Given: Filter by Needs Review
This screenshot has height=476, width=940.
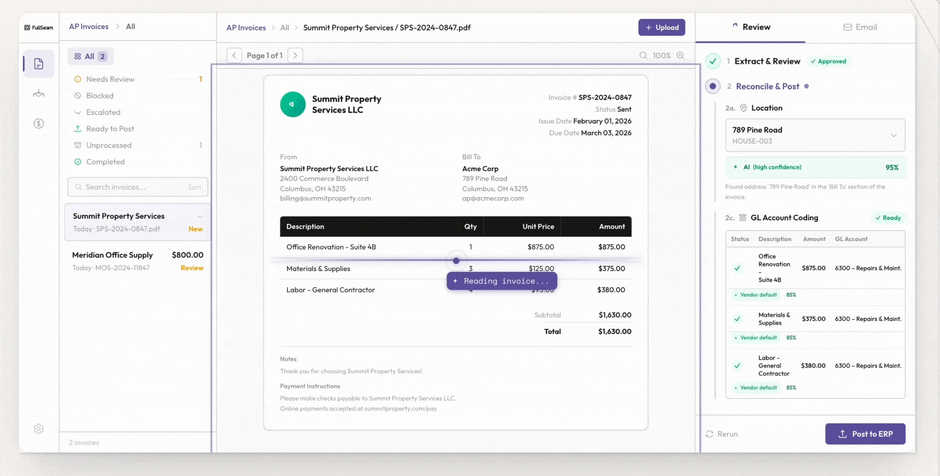Looking at the screenshot, I should (x=137, y=79).
